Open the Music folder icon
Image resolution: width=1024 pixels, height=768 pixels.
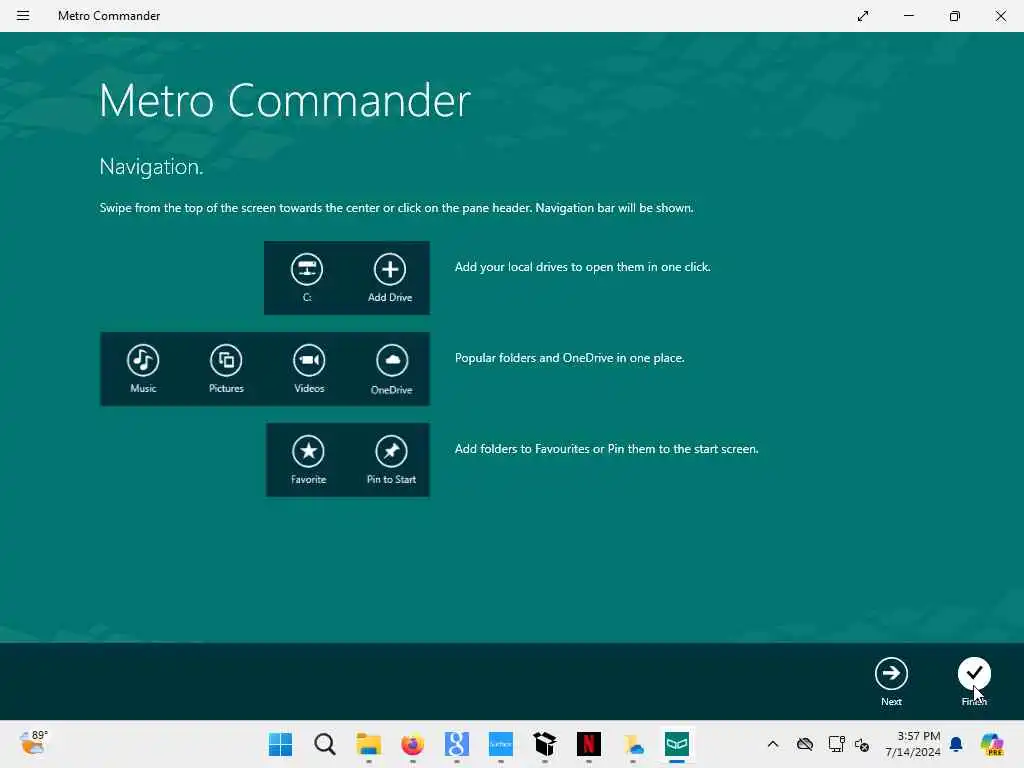[x=143, y=360]
